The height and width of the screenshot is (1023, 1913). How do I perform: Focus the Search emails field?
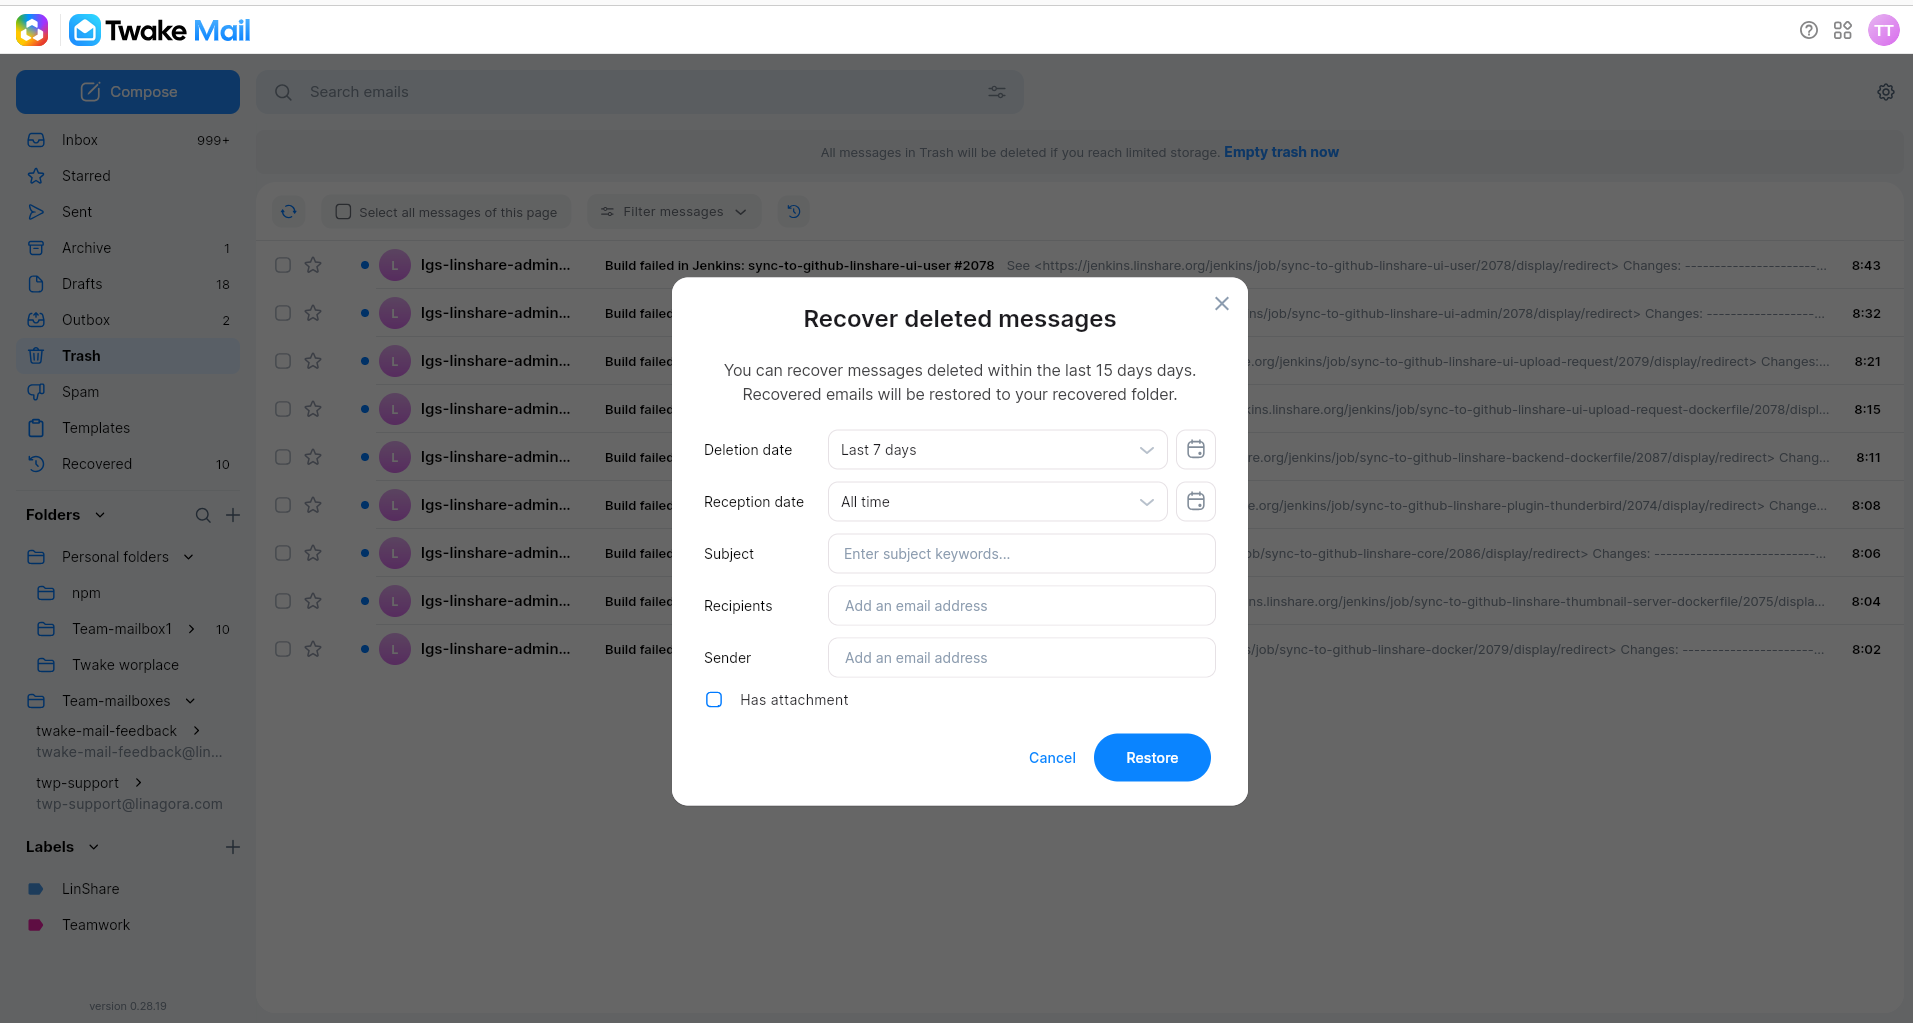coord(640,92)
